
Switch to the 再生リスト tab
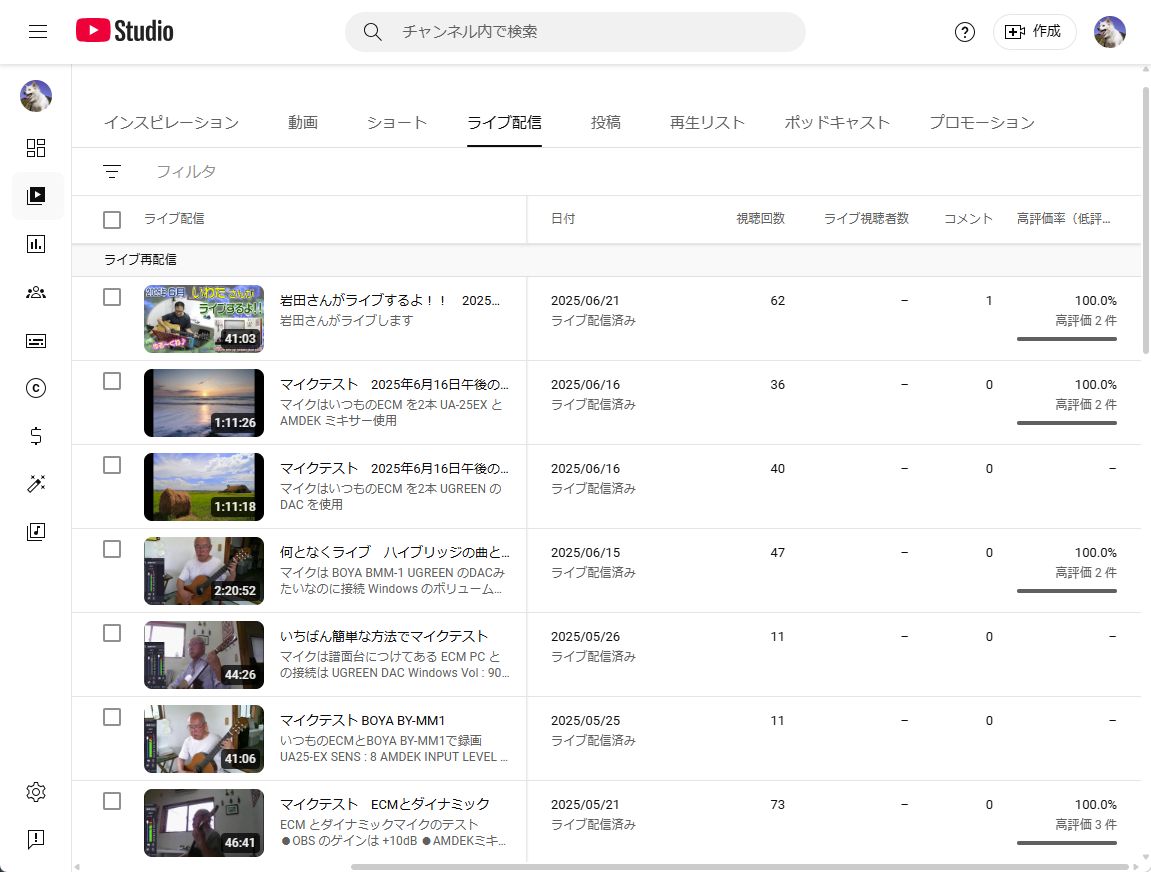tap(707, 123)
